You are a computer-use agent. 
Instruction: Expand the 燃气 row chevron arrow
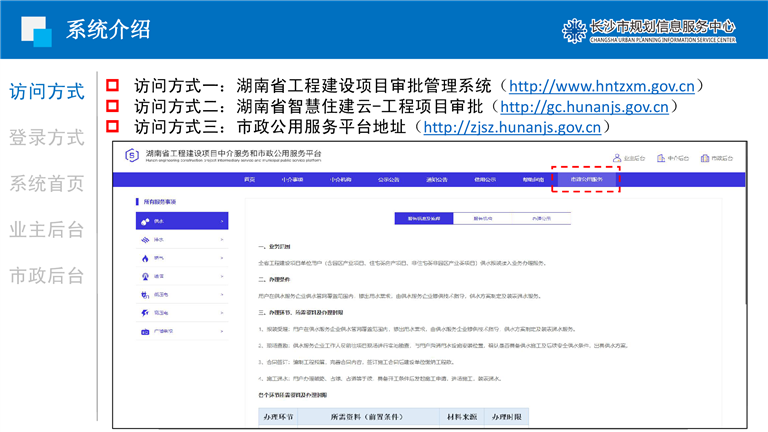coord(223,258)
